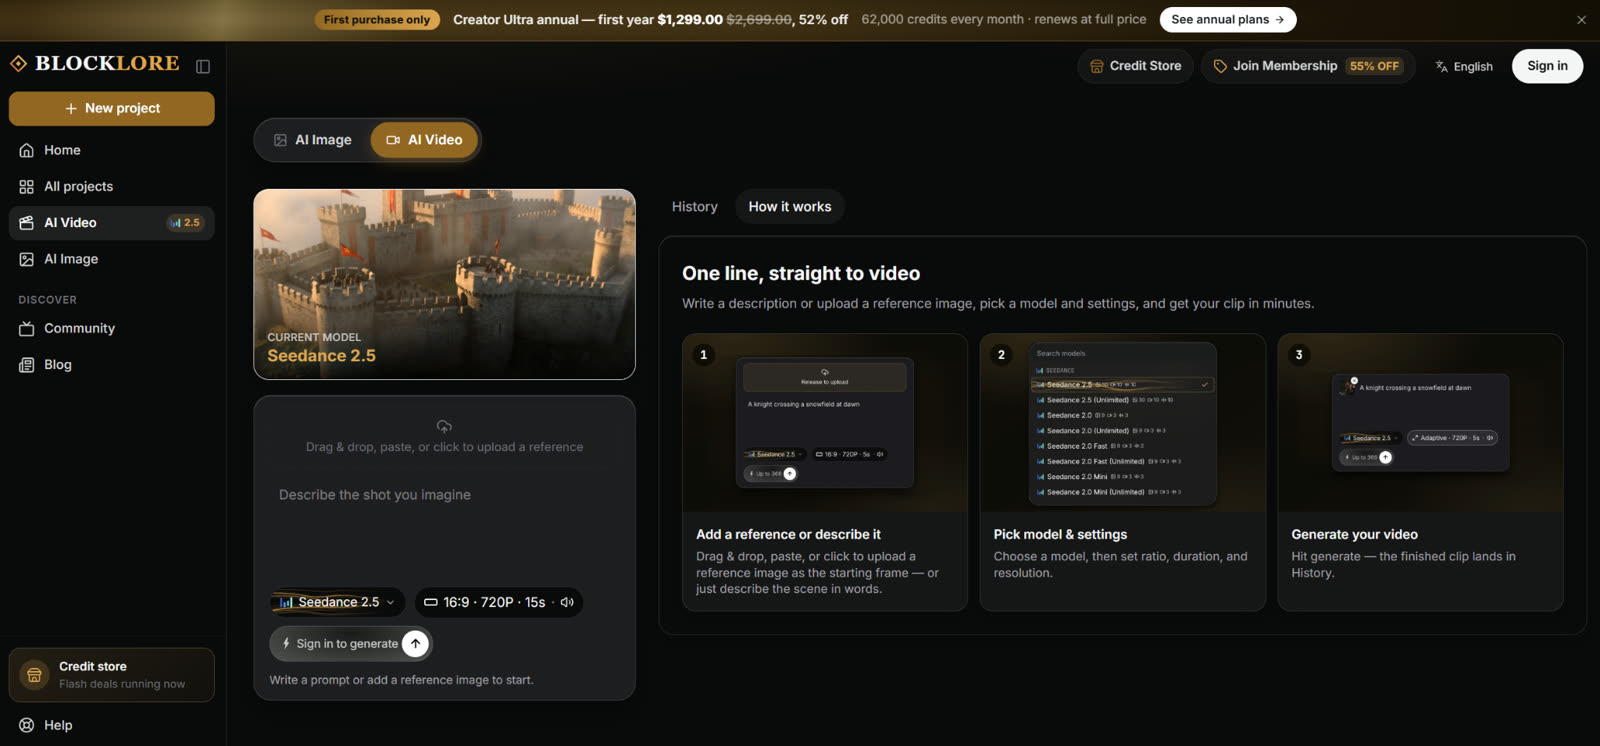The width and height of the screenshot is (1600, 746).
Task: Open the Seedance 2.5 current model thumbnail
Action: tap(444, 284)
